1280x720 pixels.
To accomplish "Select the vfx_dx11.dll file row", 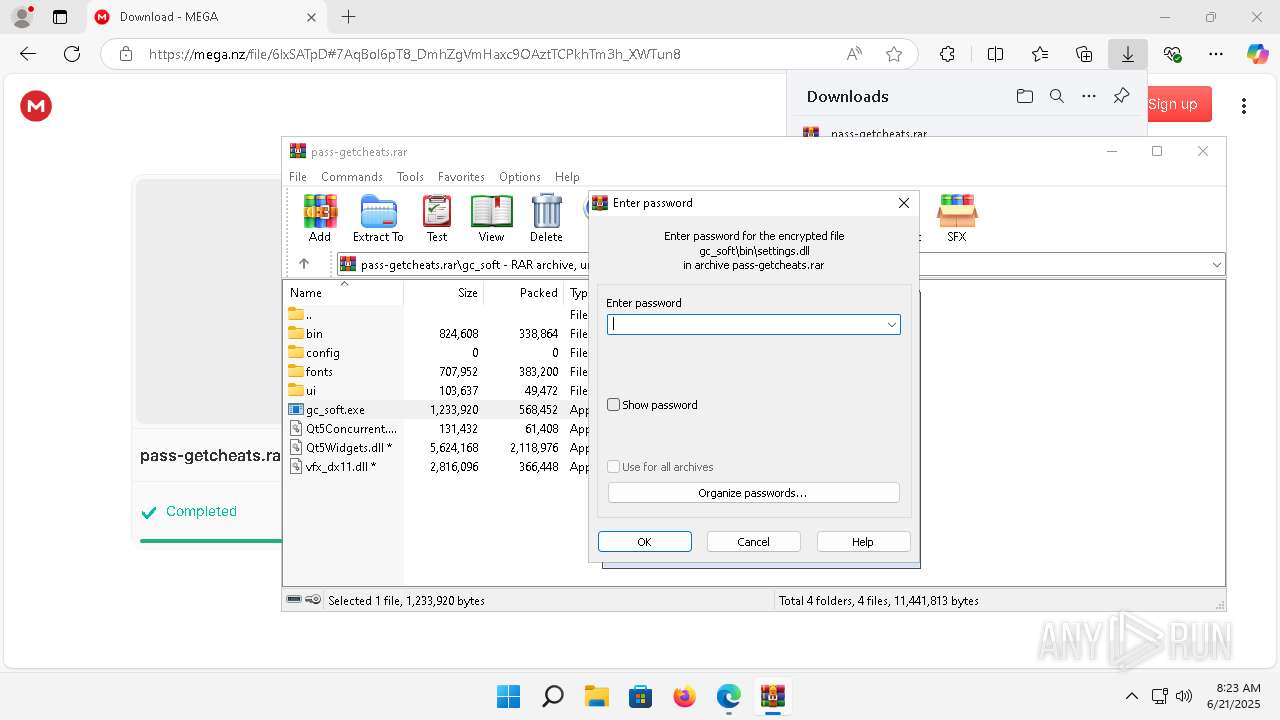I will (436, 467).
